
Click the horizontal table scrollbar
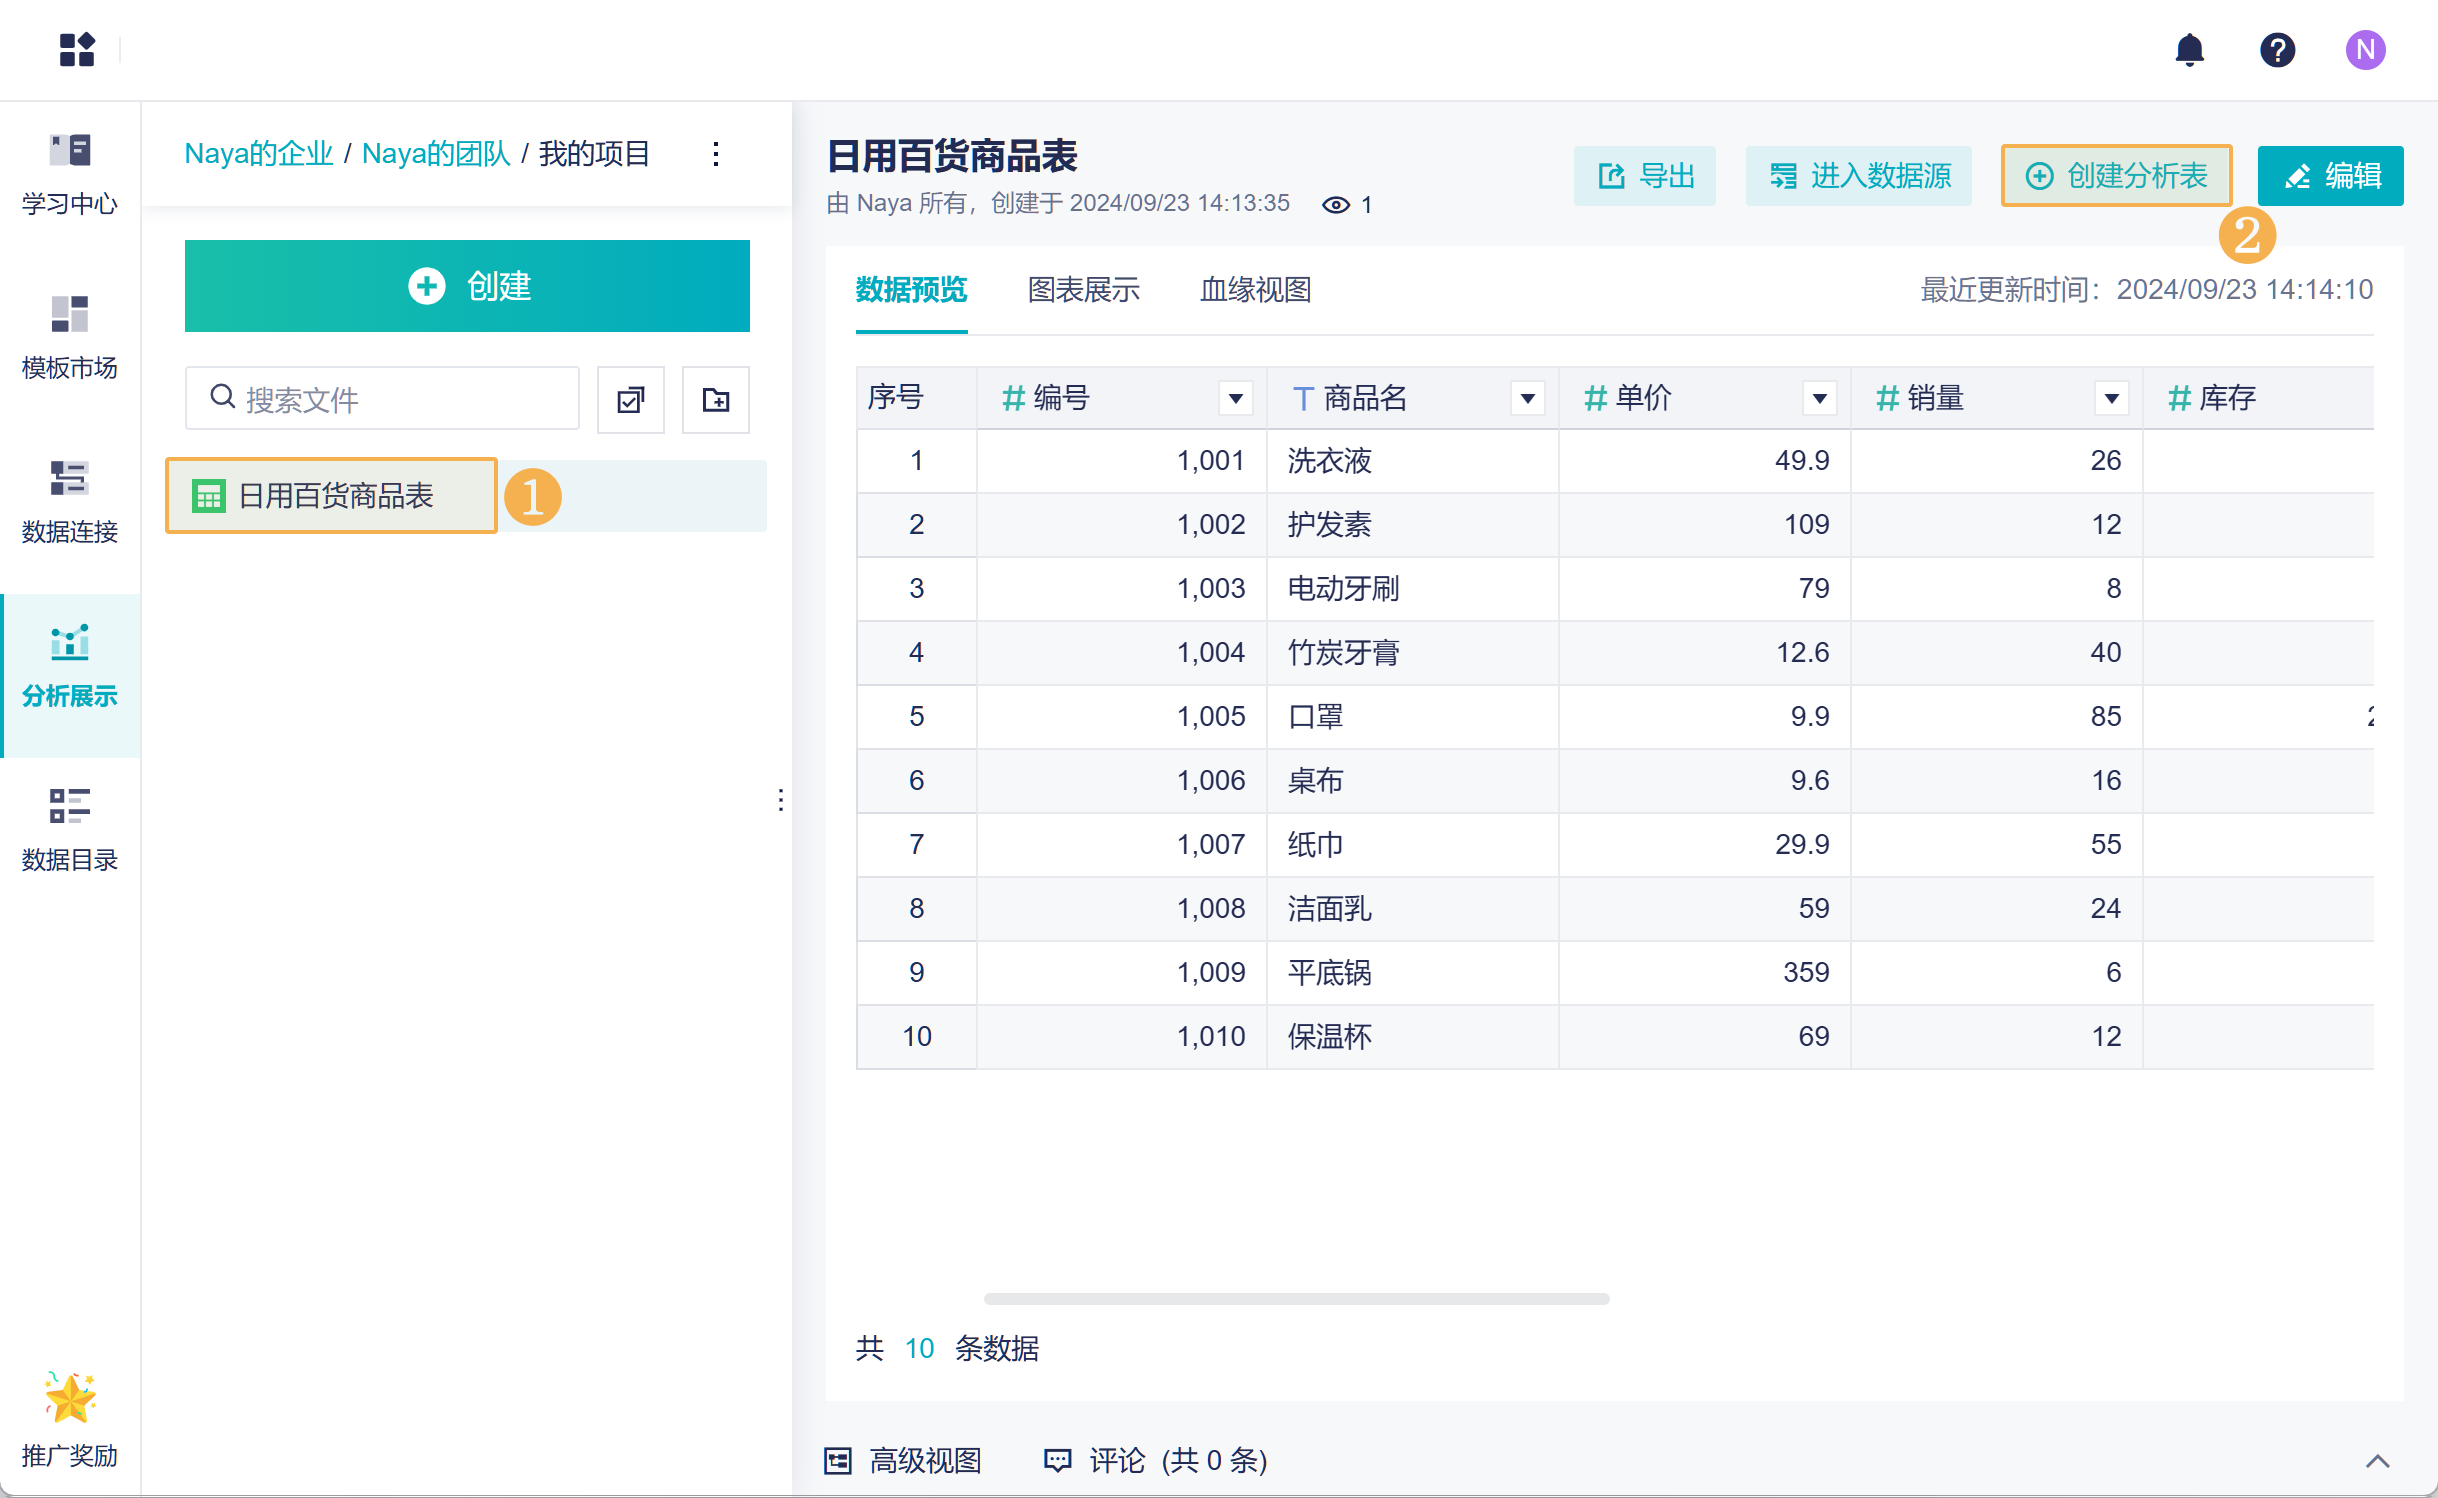click(1296, 1299)
